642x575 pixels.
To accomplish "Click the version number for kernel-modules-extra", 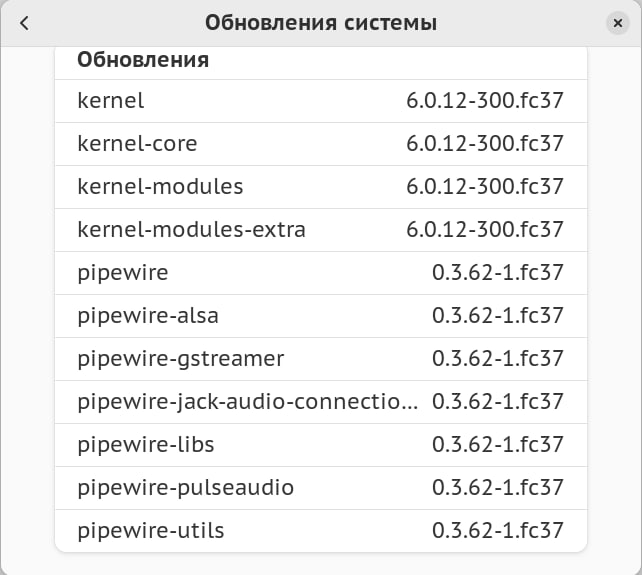I will (x=485, y=229).
